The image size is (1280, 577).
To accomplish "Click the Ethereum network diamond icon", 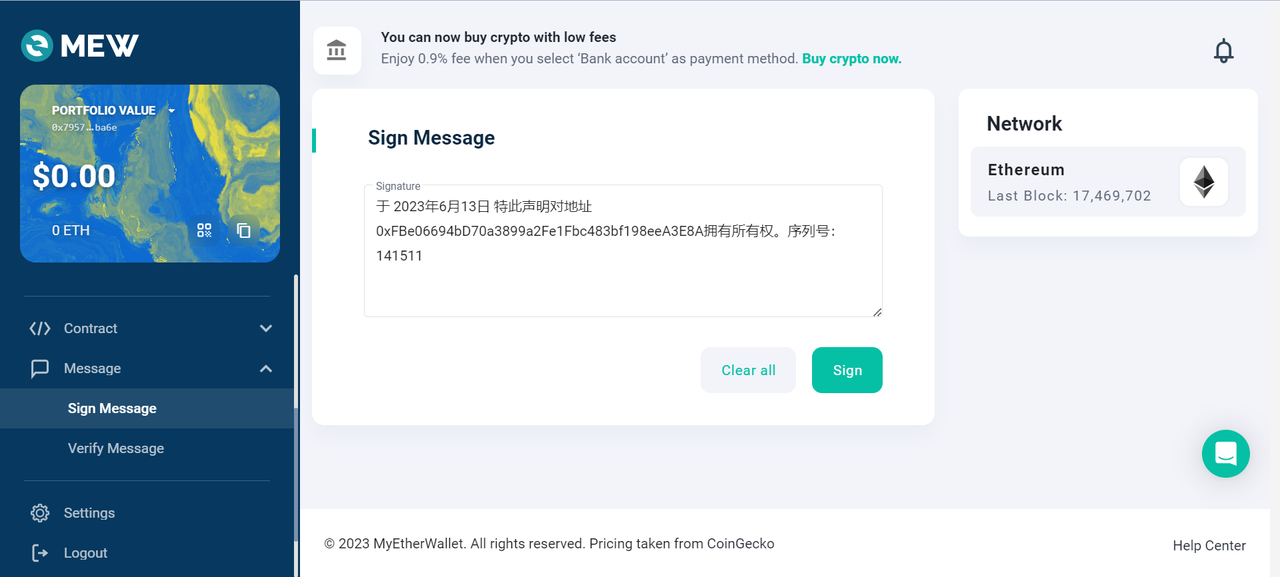I will pos(1203,182).
